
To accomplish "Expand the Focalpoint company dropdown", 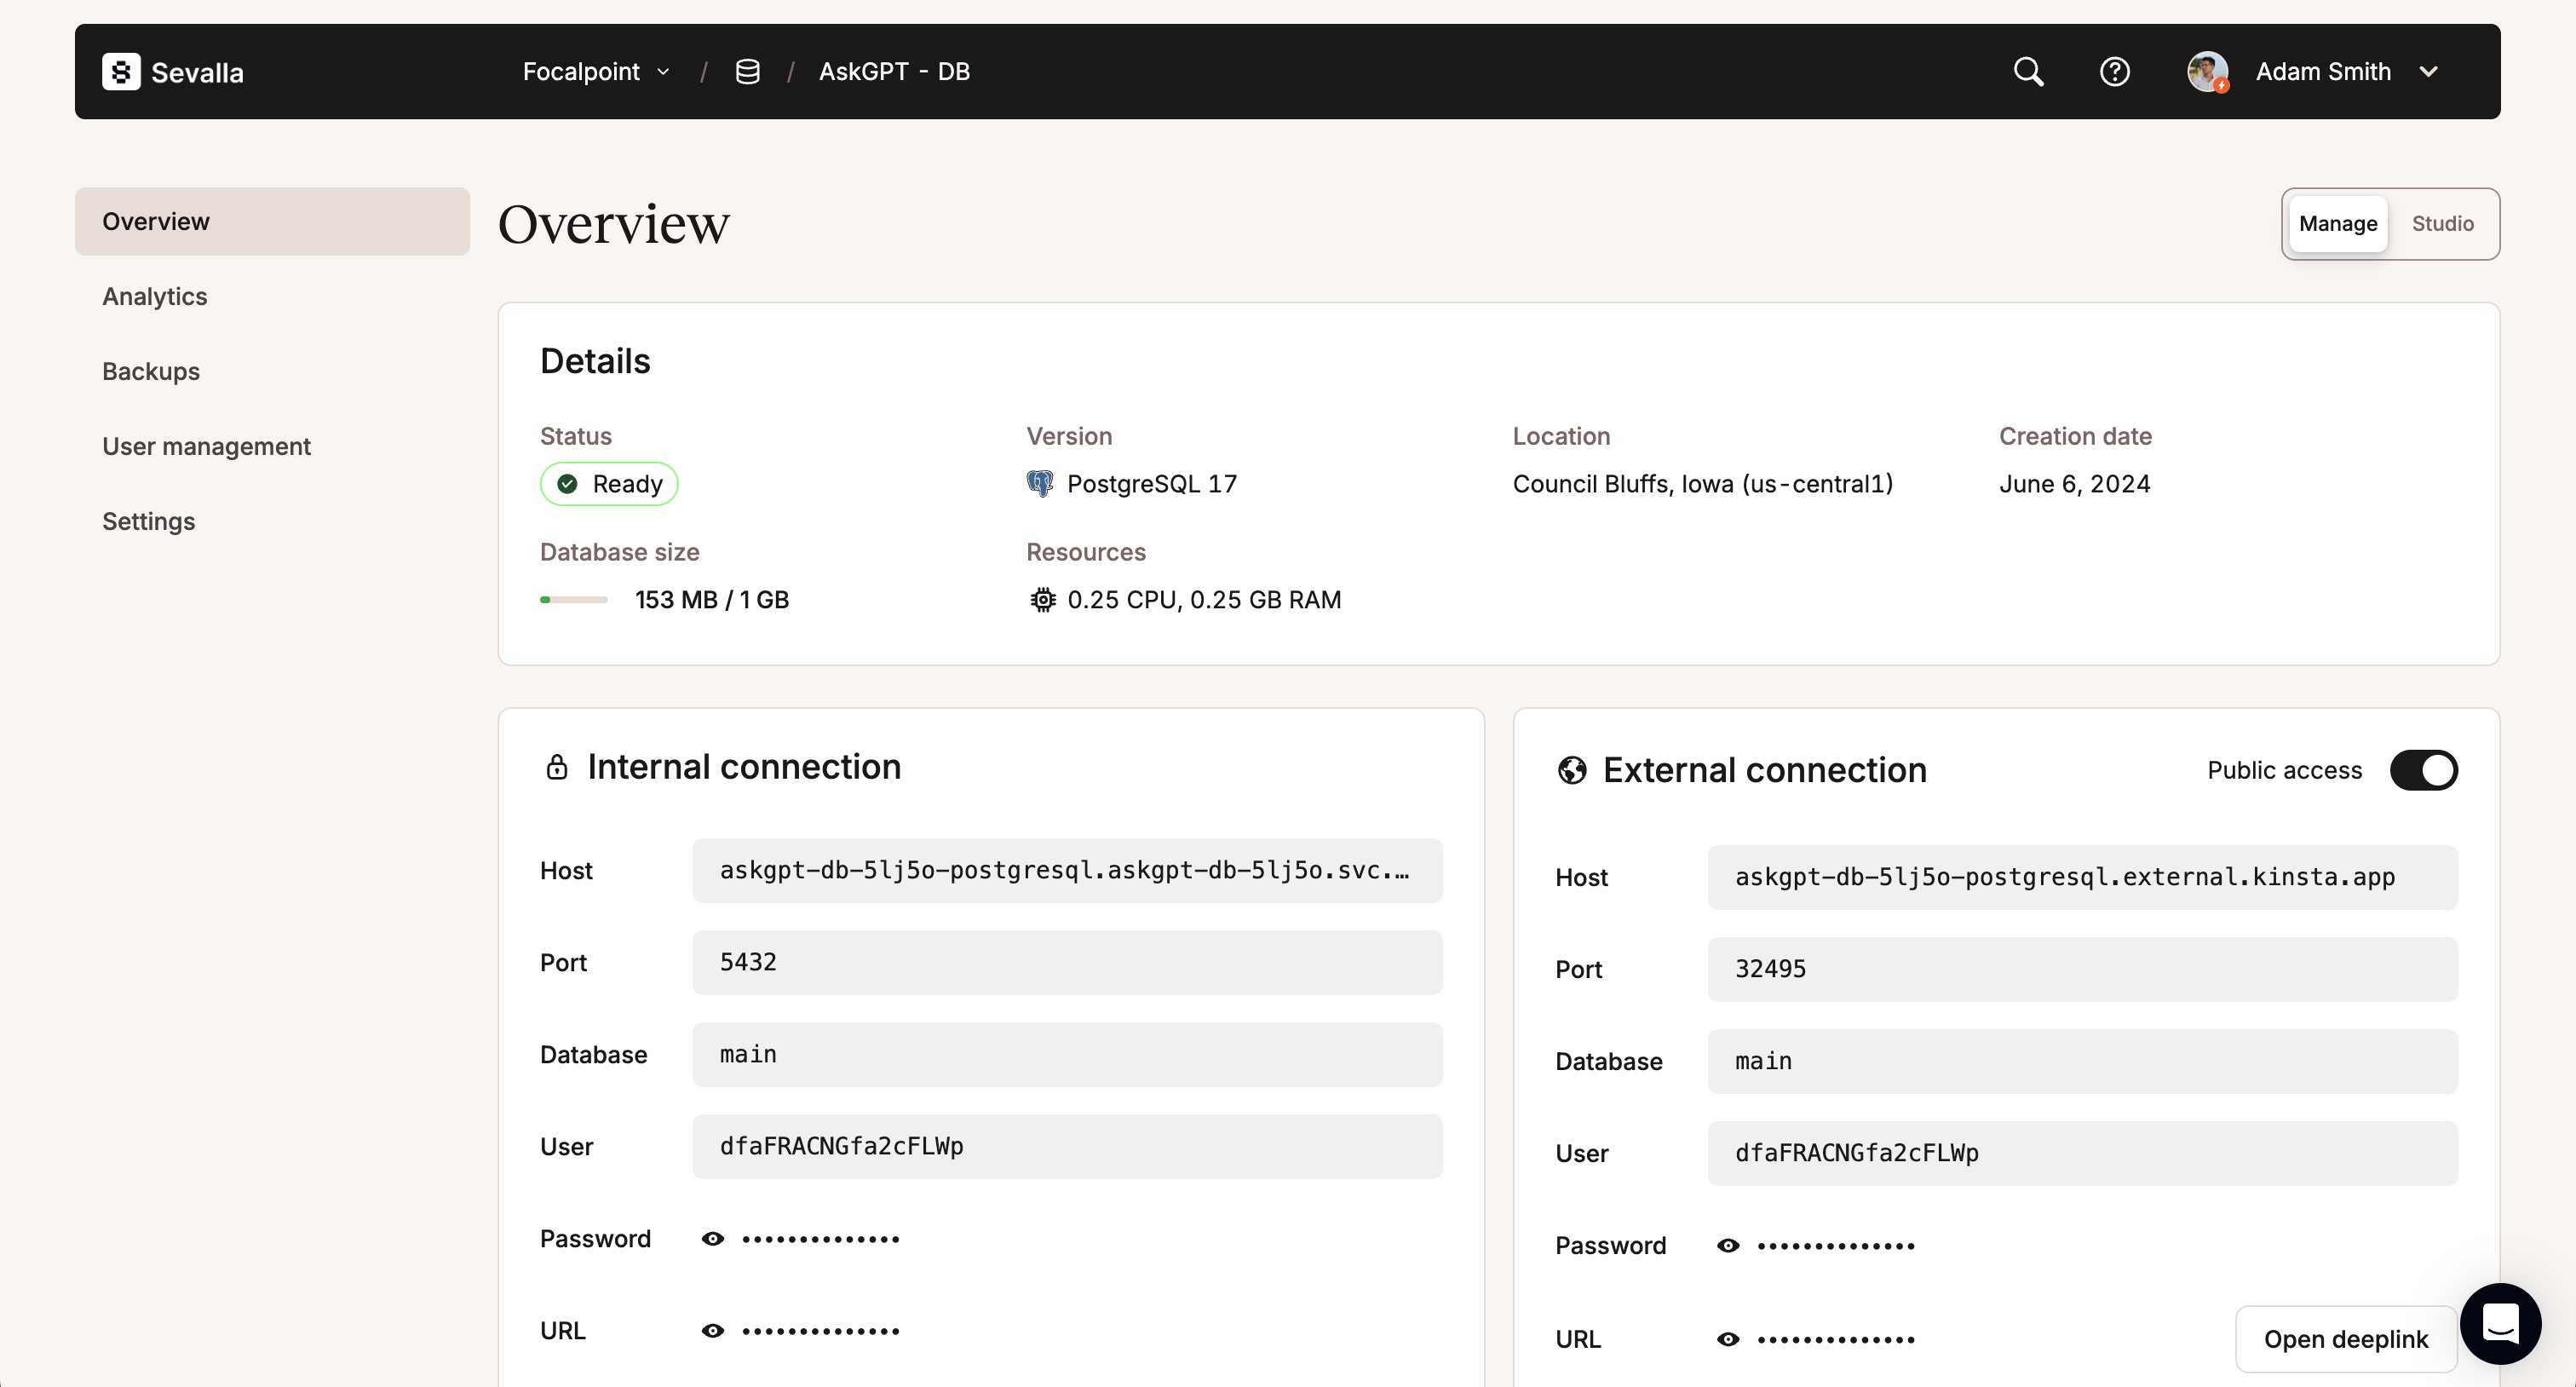I will click(596, 72).
